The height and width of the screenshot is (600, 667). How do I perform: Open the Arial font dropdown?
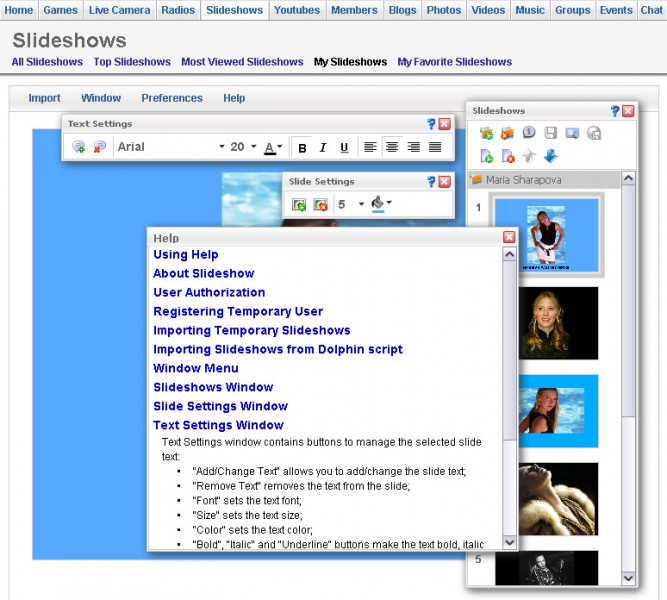[x=171, y=147]
